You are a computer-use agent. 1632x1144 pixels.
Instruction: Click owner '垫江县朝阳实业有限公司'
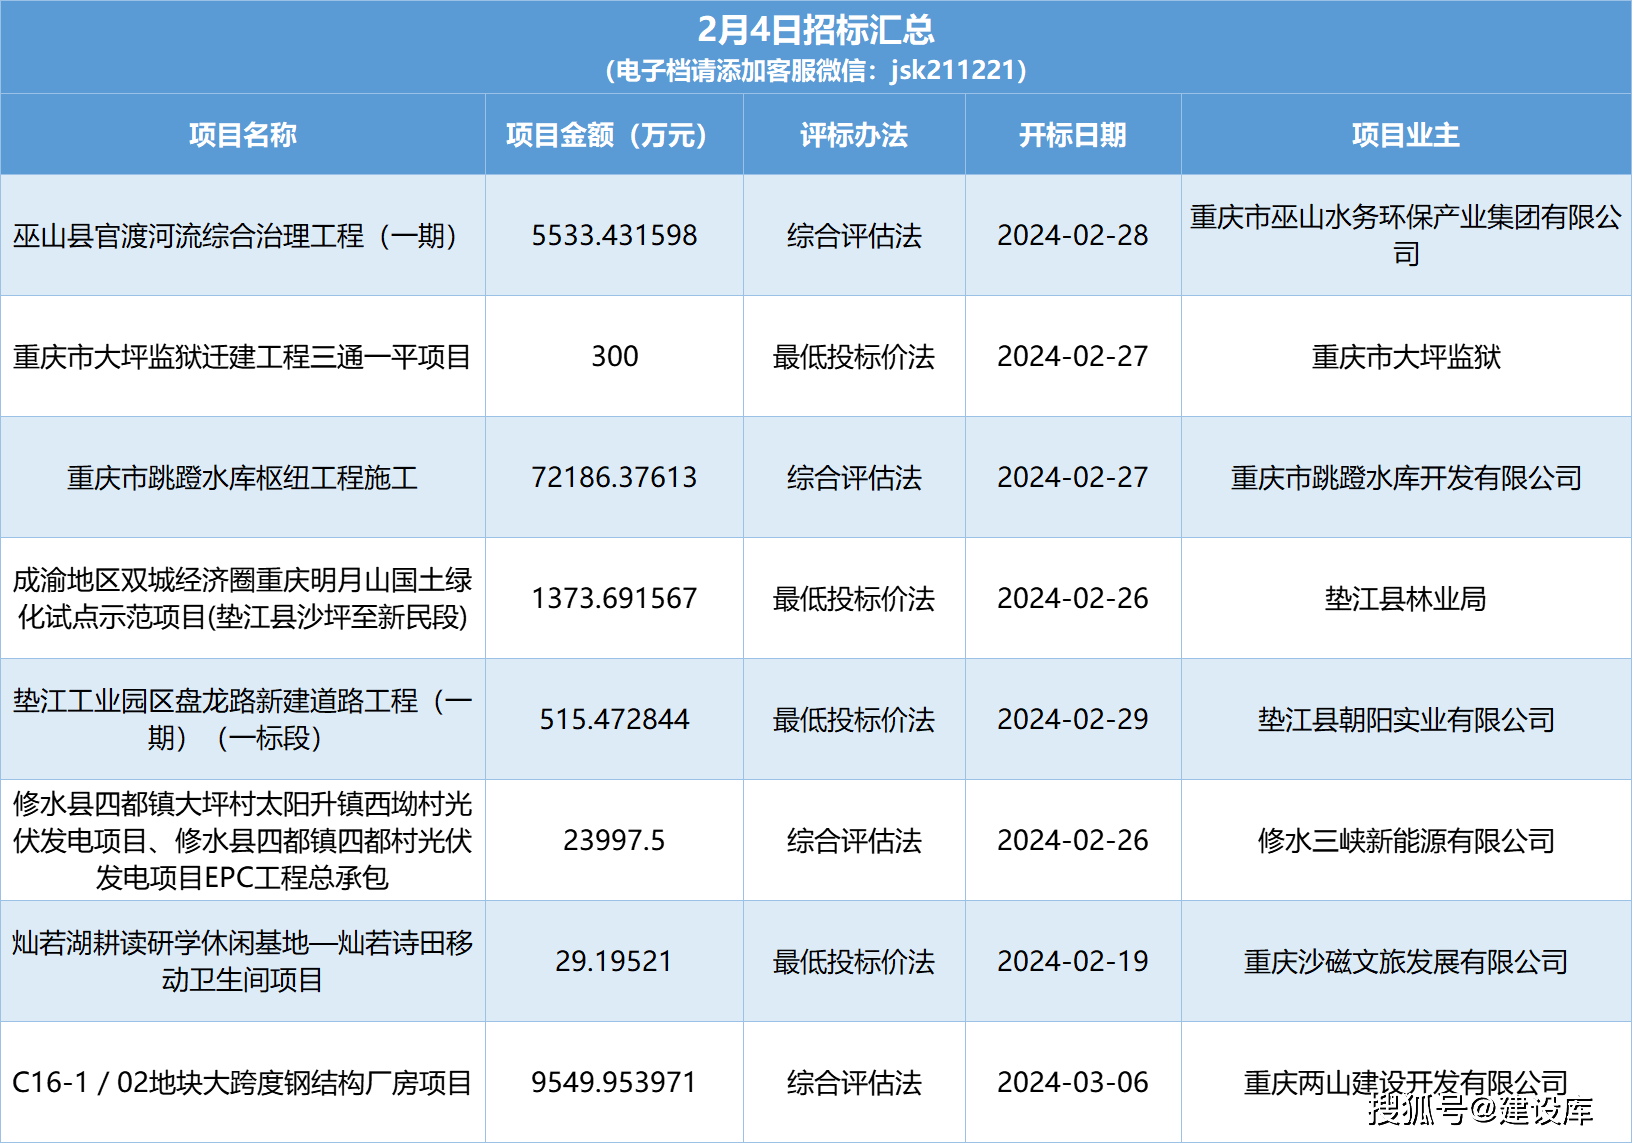1406,720
